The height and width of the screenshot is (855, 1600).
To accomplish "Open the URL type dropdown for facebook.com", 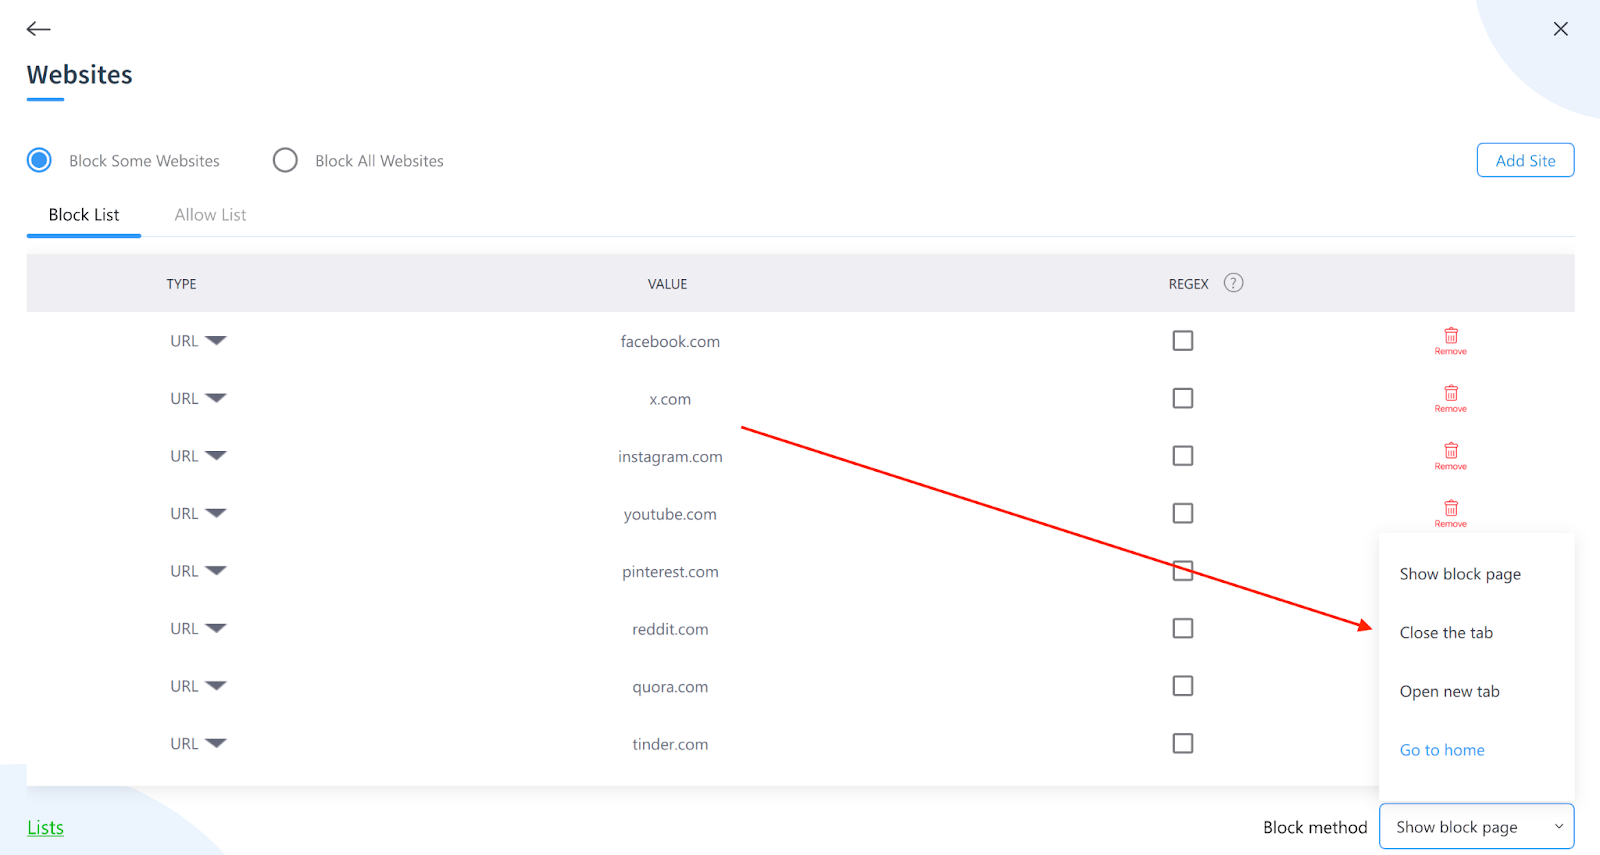I will coord(198,341).
